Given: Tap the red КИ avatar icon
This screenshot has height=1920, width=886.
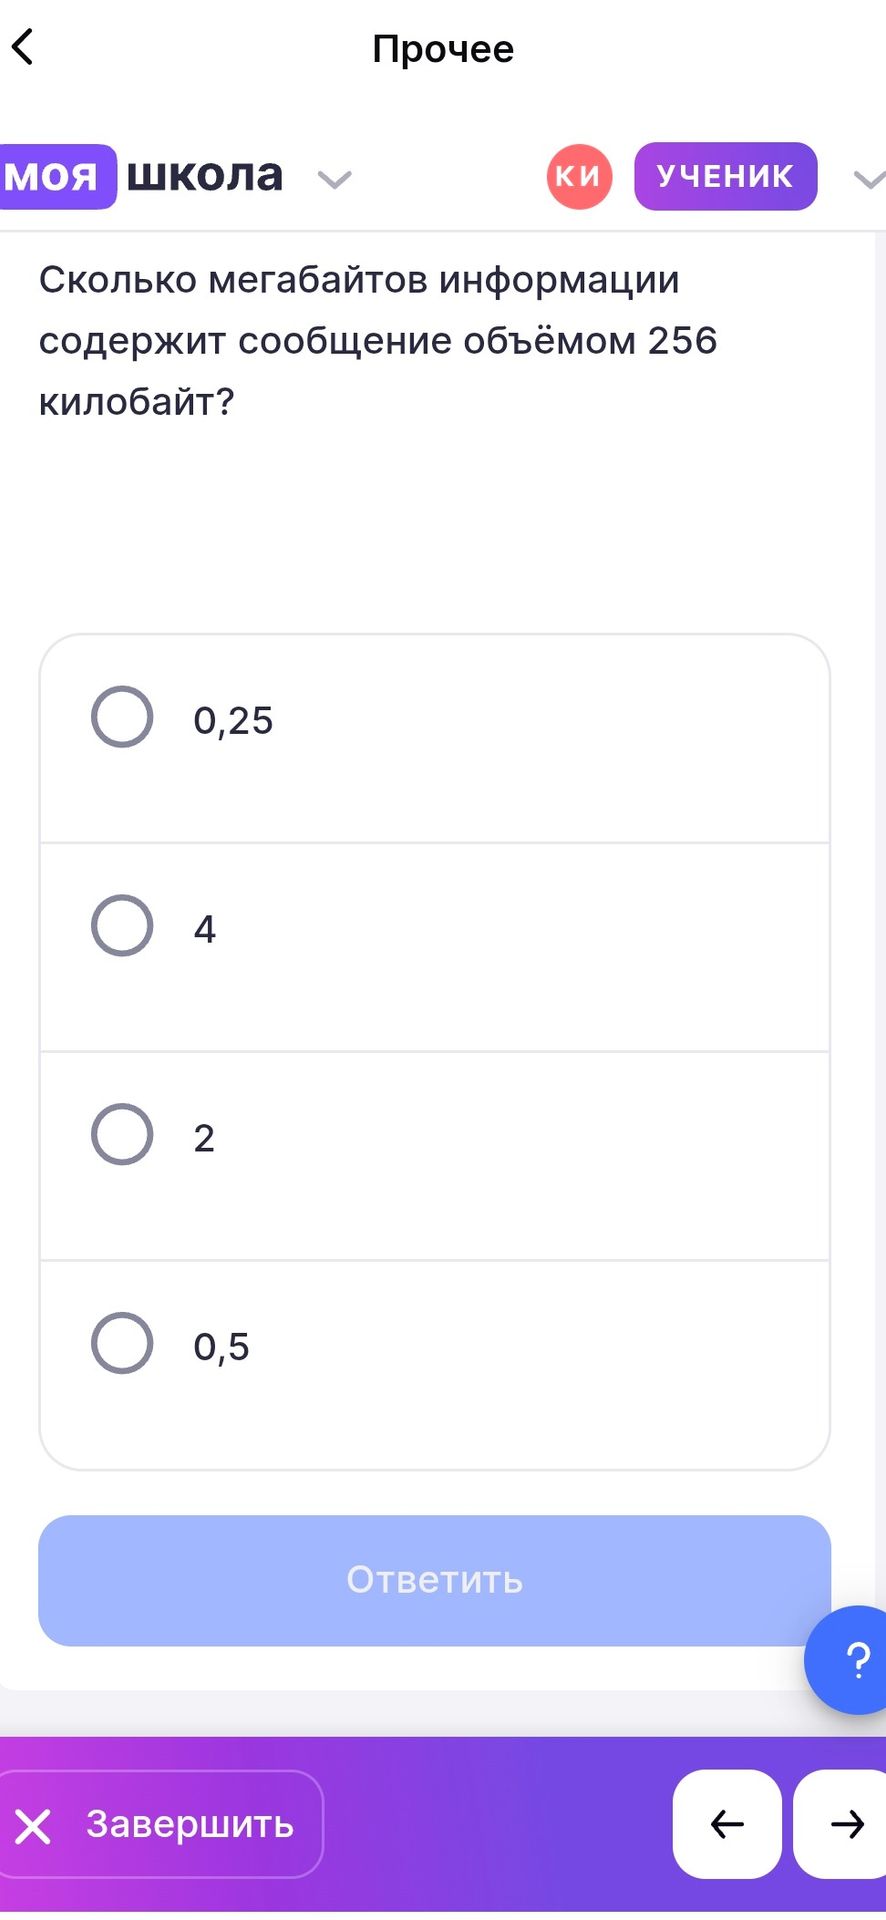Looking at the screenshot, I should pyautogui.click(x=579, y=177).
